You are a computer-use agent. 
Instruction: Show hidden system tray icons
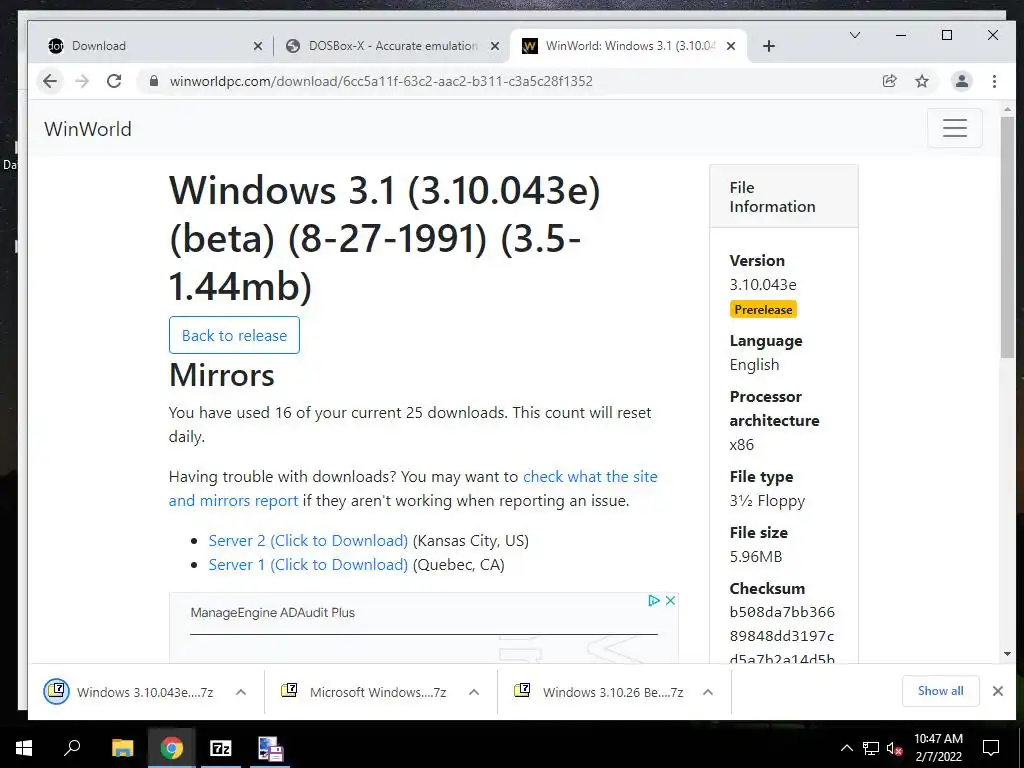click(x=846, y=748)
